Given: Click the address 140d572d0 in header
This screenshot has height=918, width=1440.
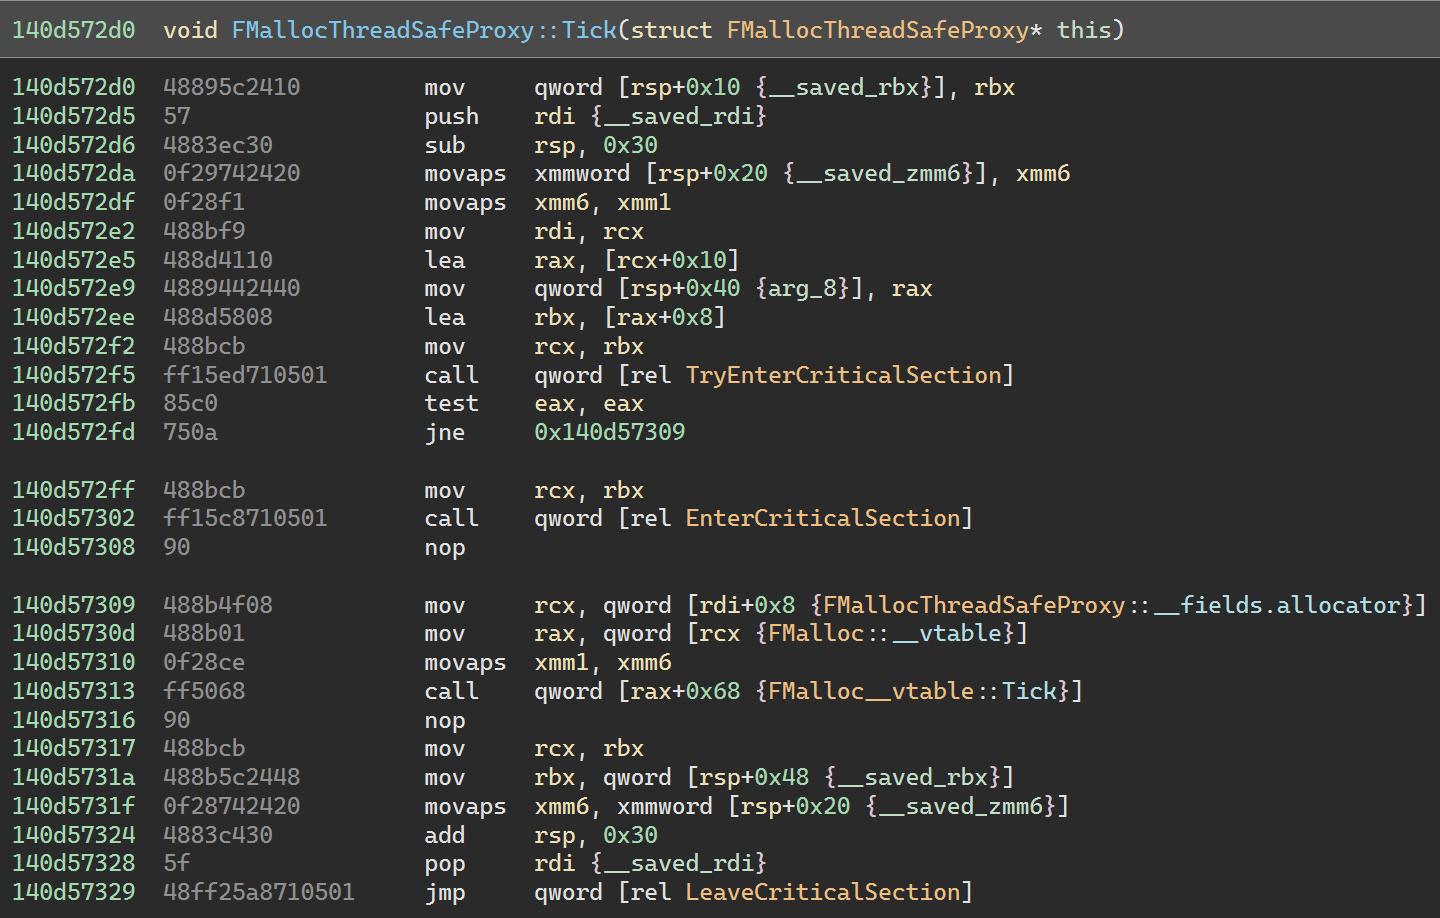Looking at the screenshot, I should coord(73,30).
